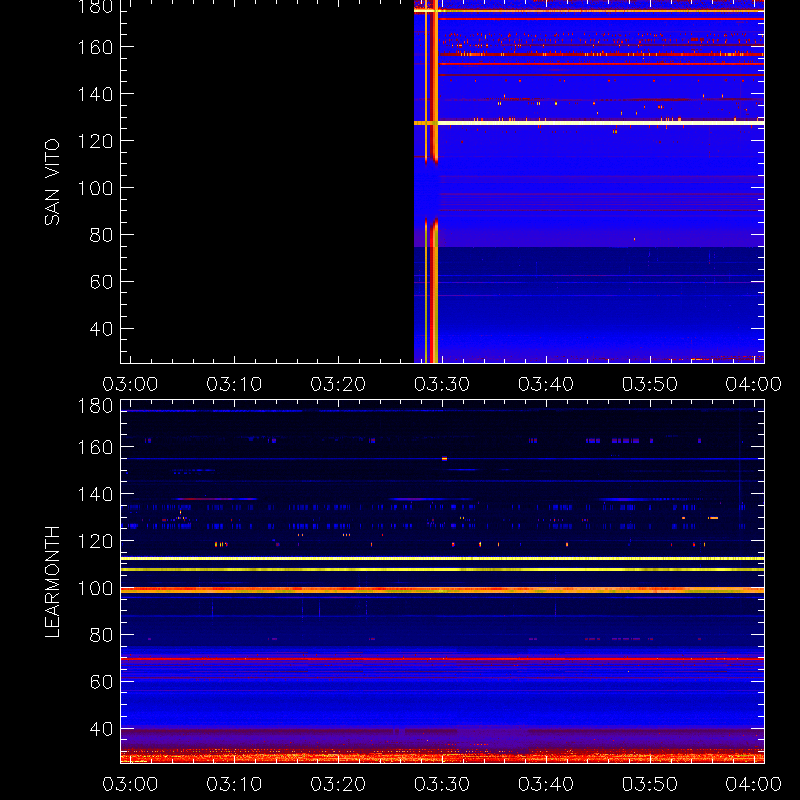Click the 03:00 time label under the Learmonth panel
The image size is (800, 800).
click(130, 784)
